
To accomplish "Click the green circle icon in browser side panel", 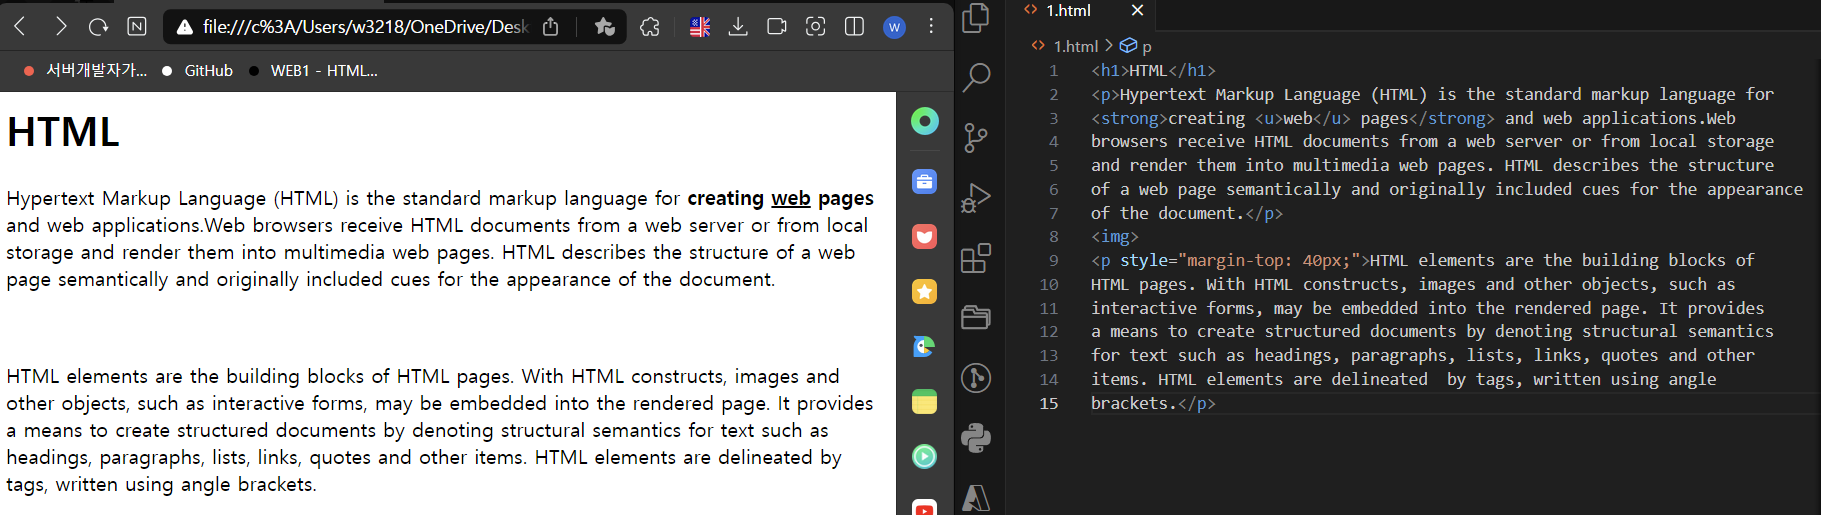I will [x=925, y=121].
